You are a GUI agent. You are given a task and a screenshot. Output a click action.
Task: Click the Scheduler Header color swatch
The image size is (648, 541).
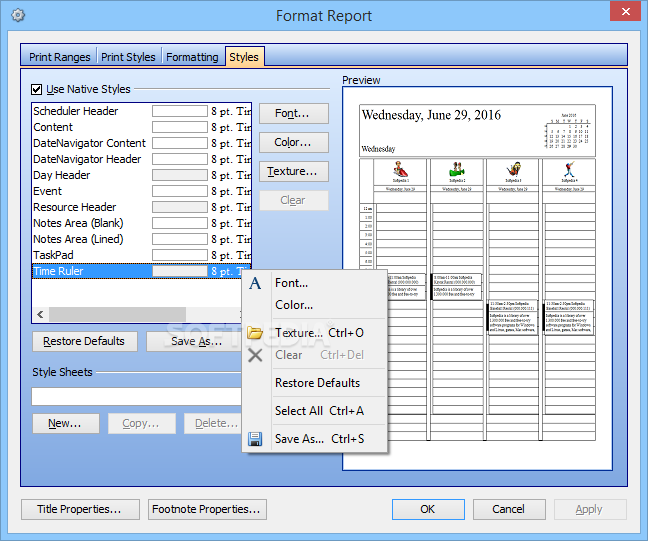180,111
